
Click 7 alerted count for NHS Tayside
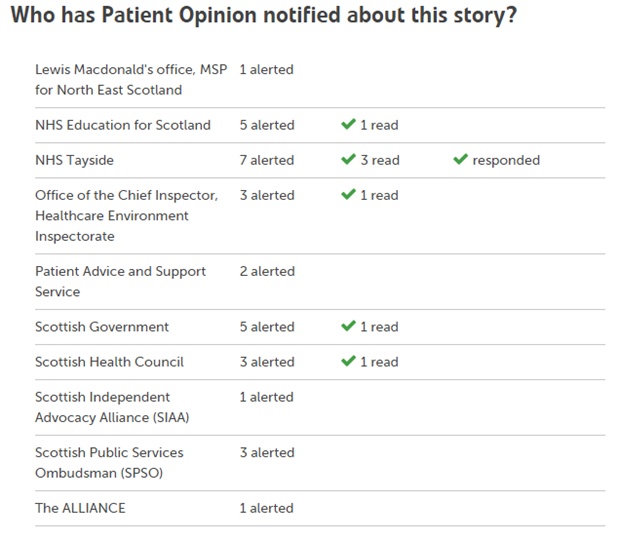tap(267, 160)
